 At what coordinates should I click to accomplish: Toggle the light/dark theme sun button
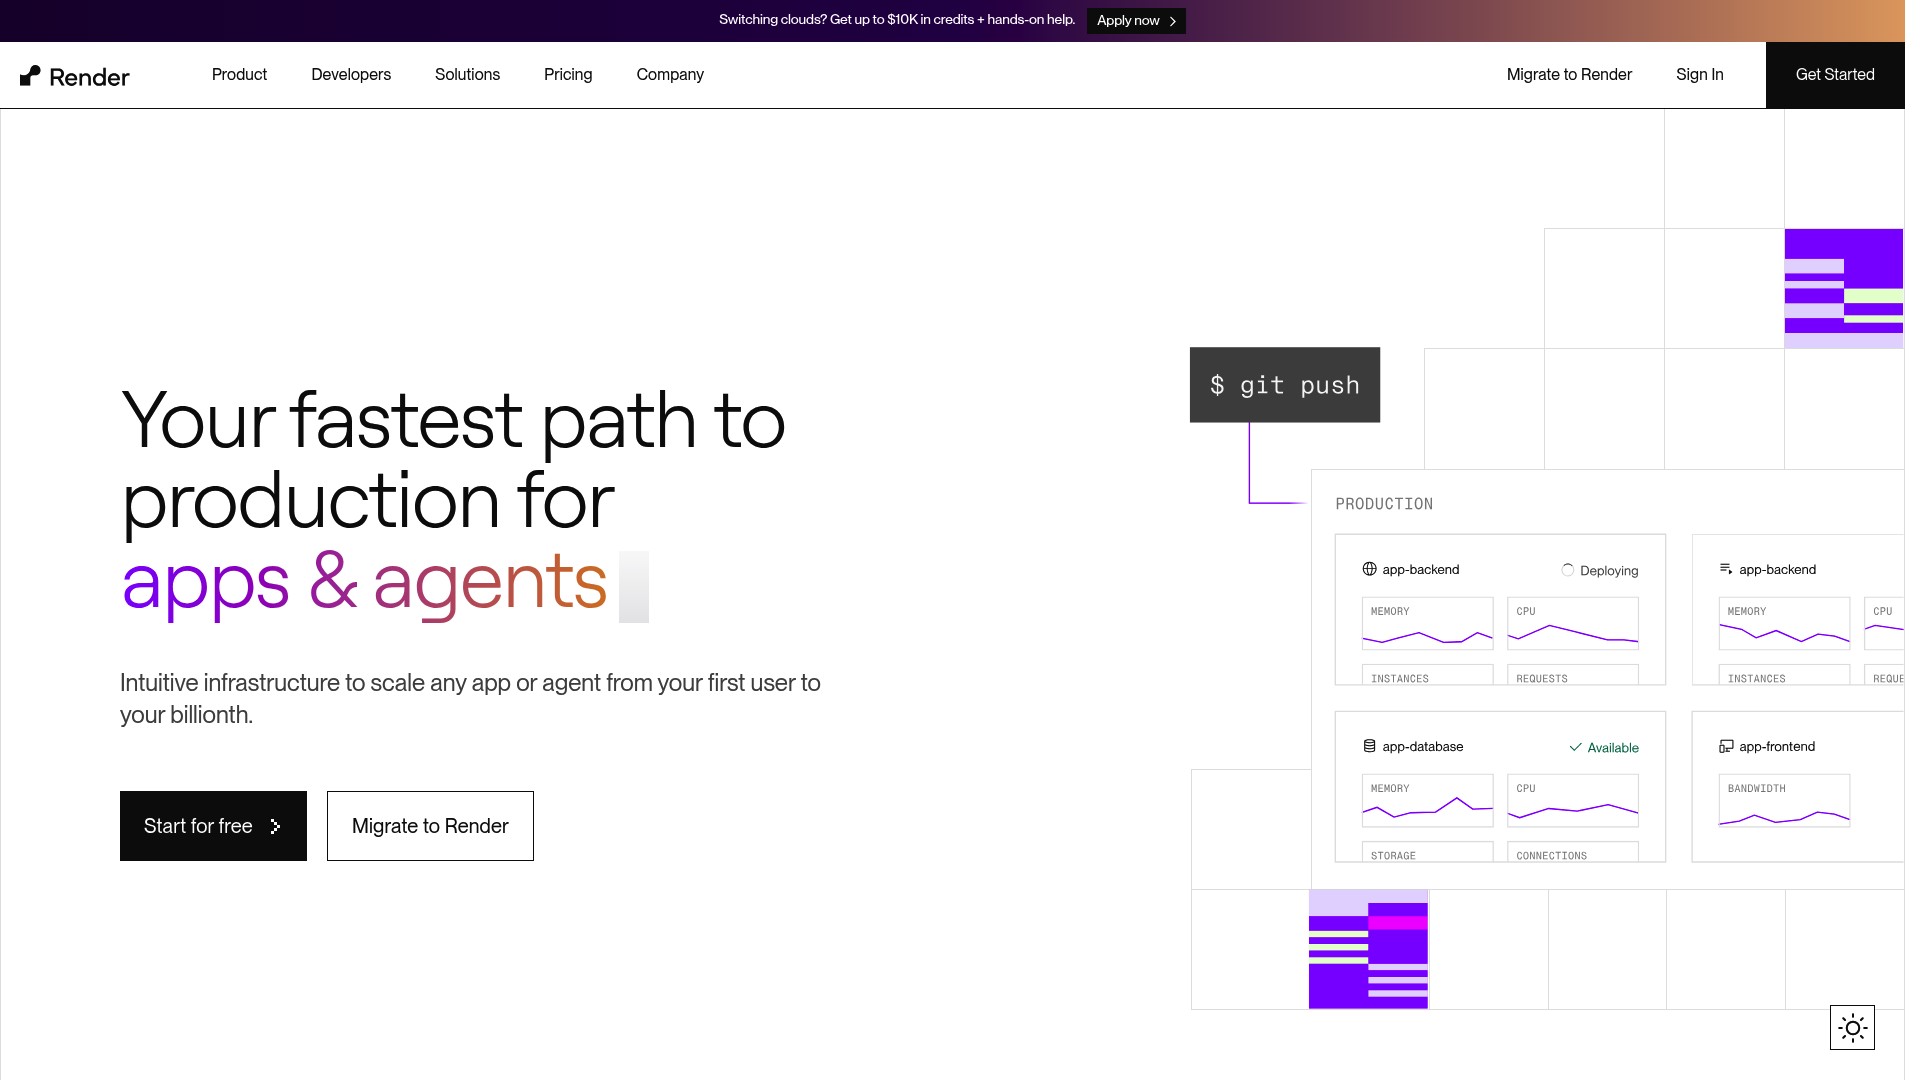pyautogui.click(x=1852, y=1027)
